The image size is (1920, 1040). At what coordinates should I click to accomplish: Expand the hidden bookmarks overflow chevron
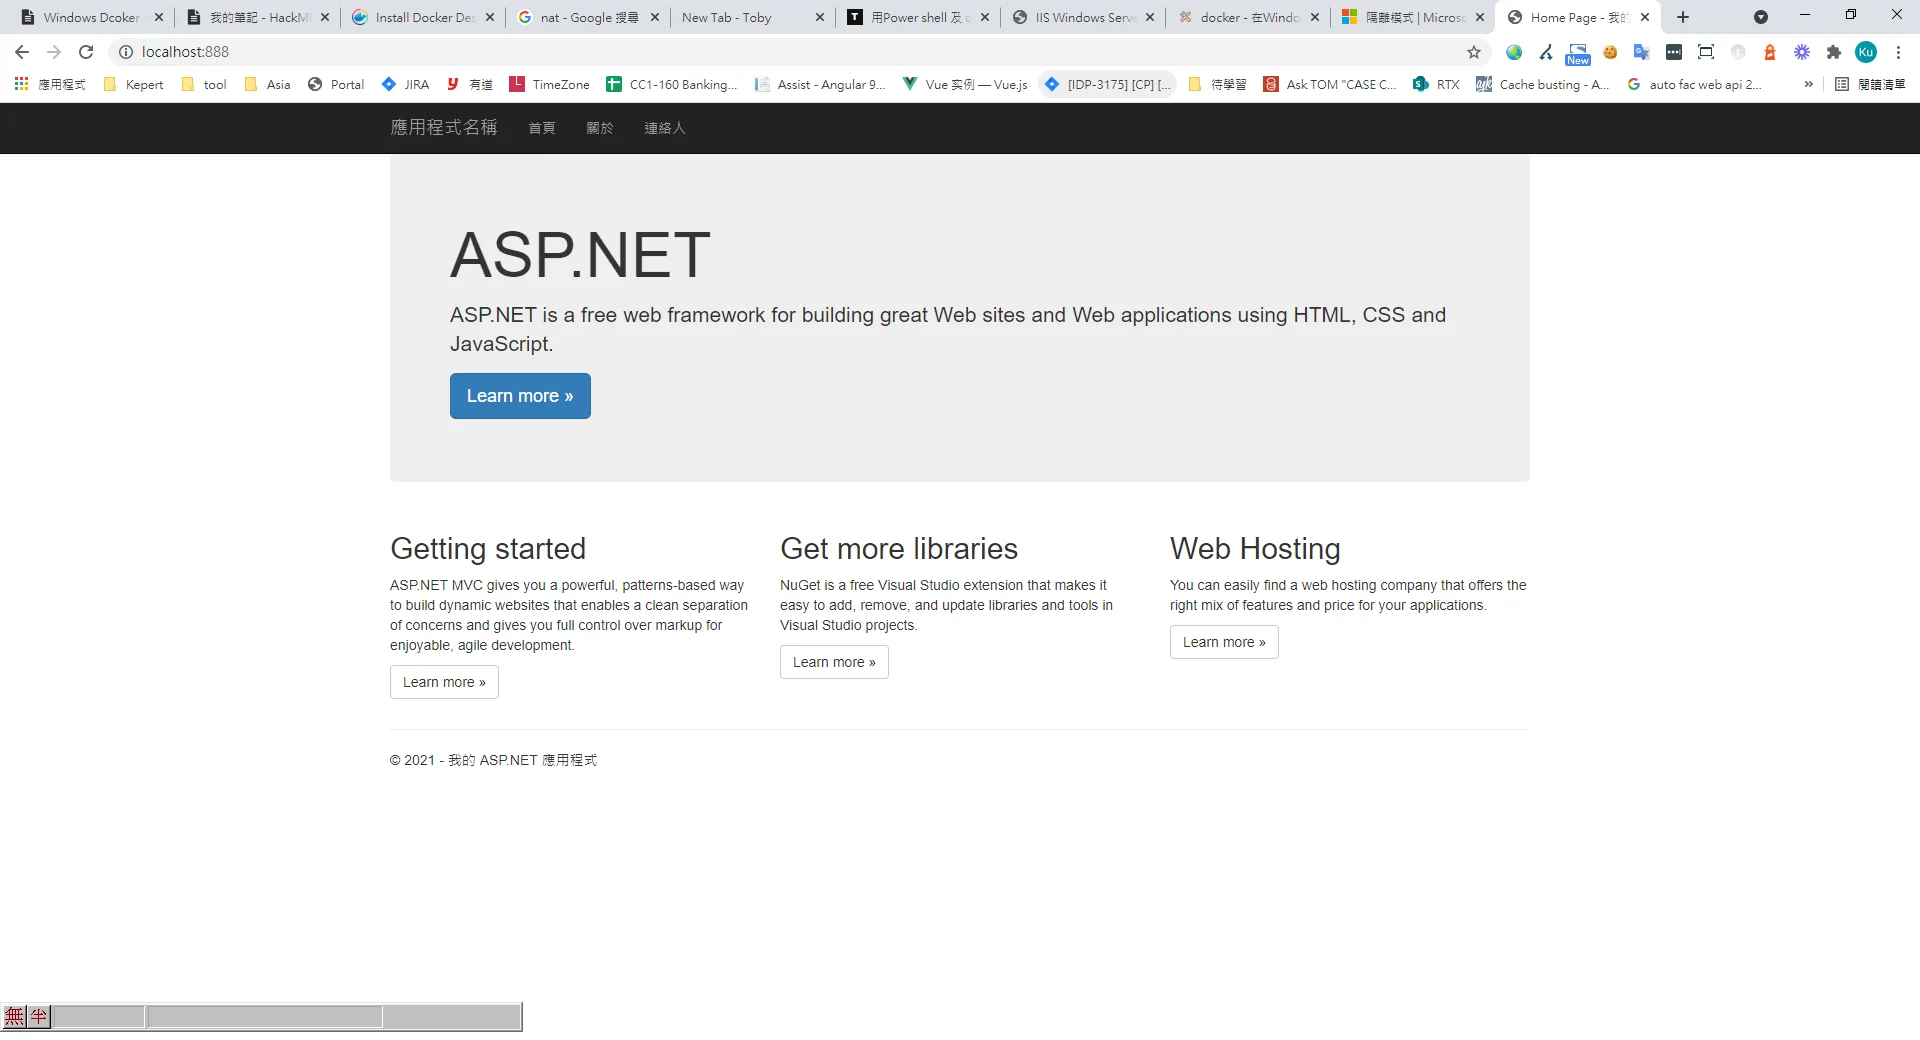[x=1808, y=84]
